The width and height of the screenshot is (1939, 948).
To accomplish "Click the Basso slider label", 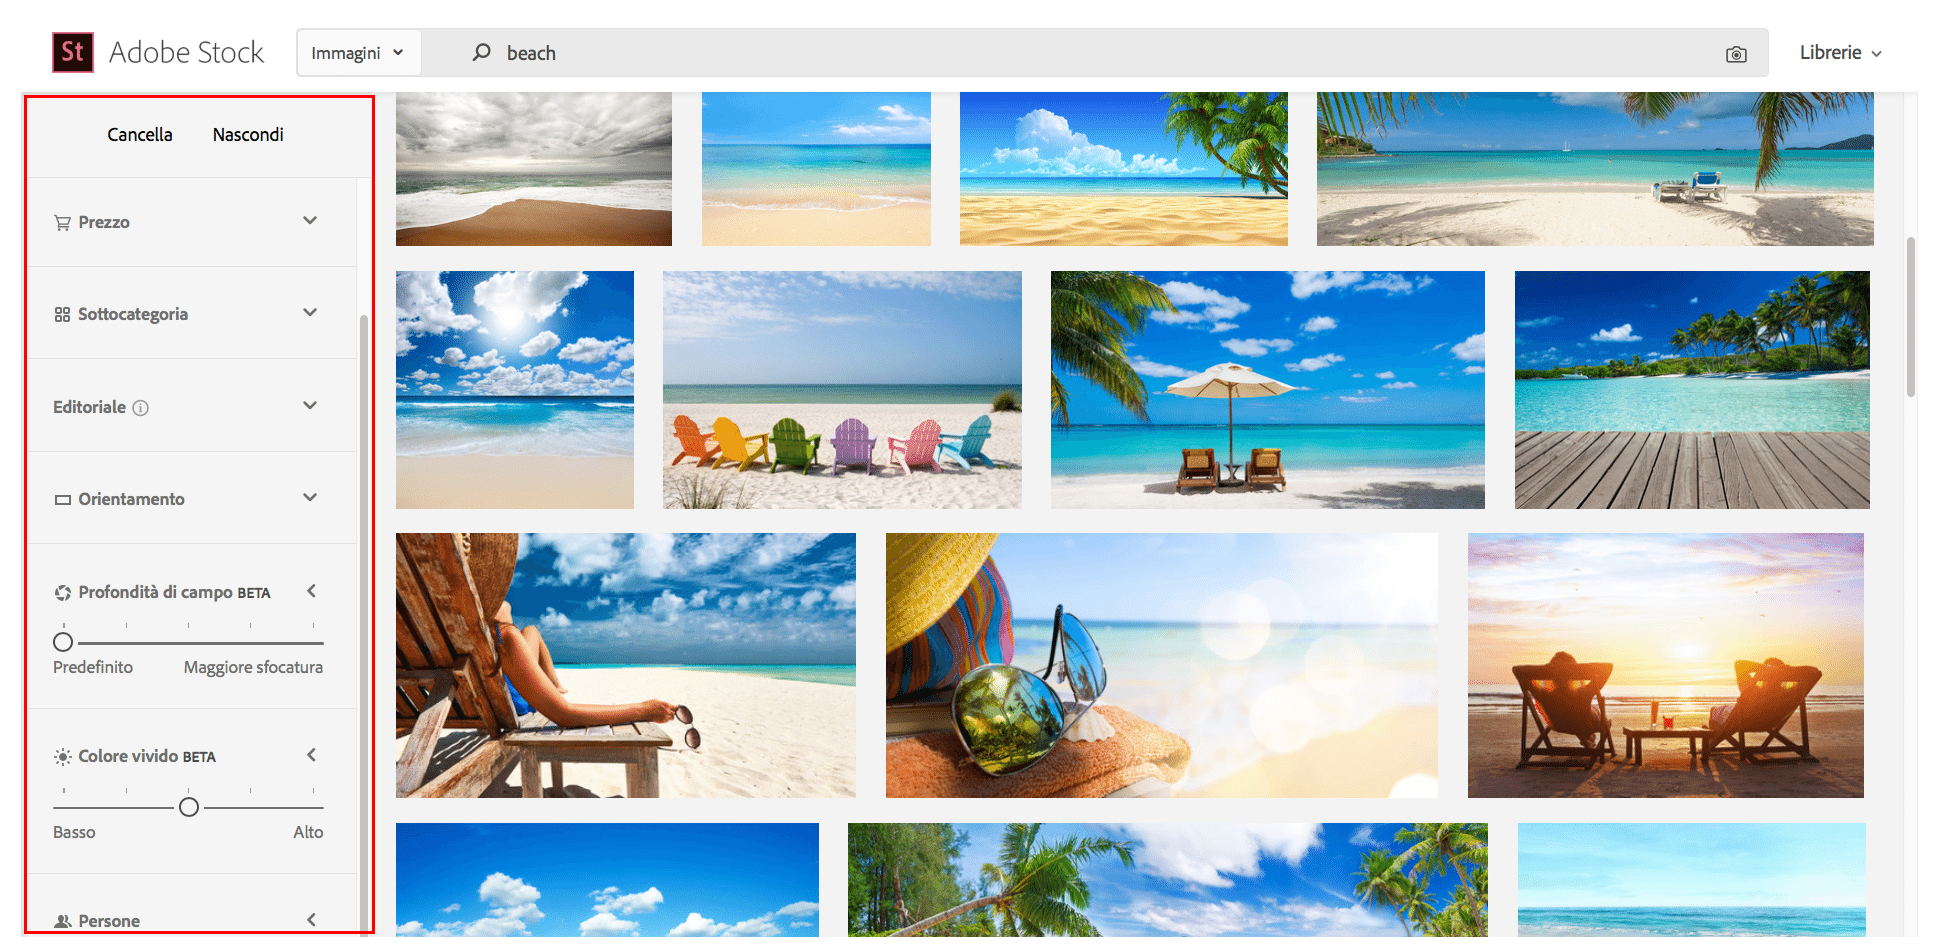I will pyautogui.click(x=74, y=833).
